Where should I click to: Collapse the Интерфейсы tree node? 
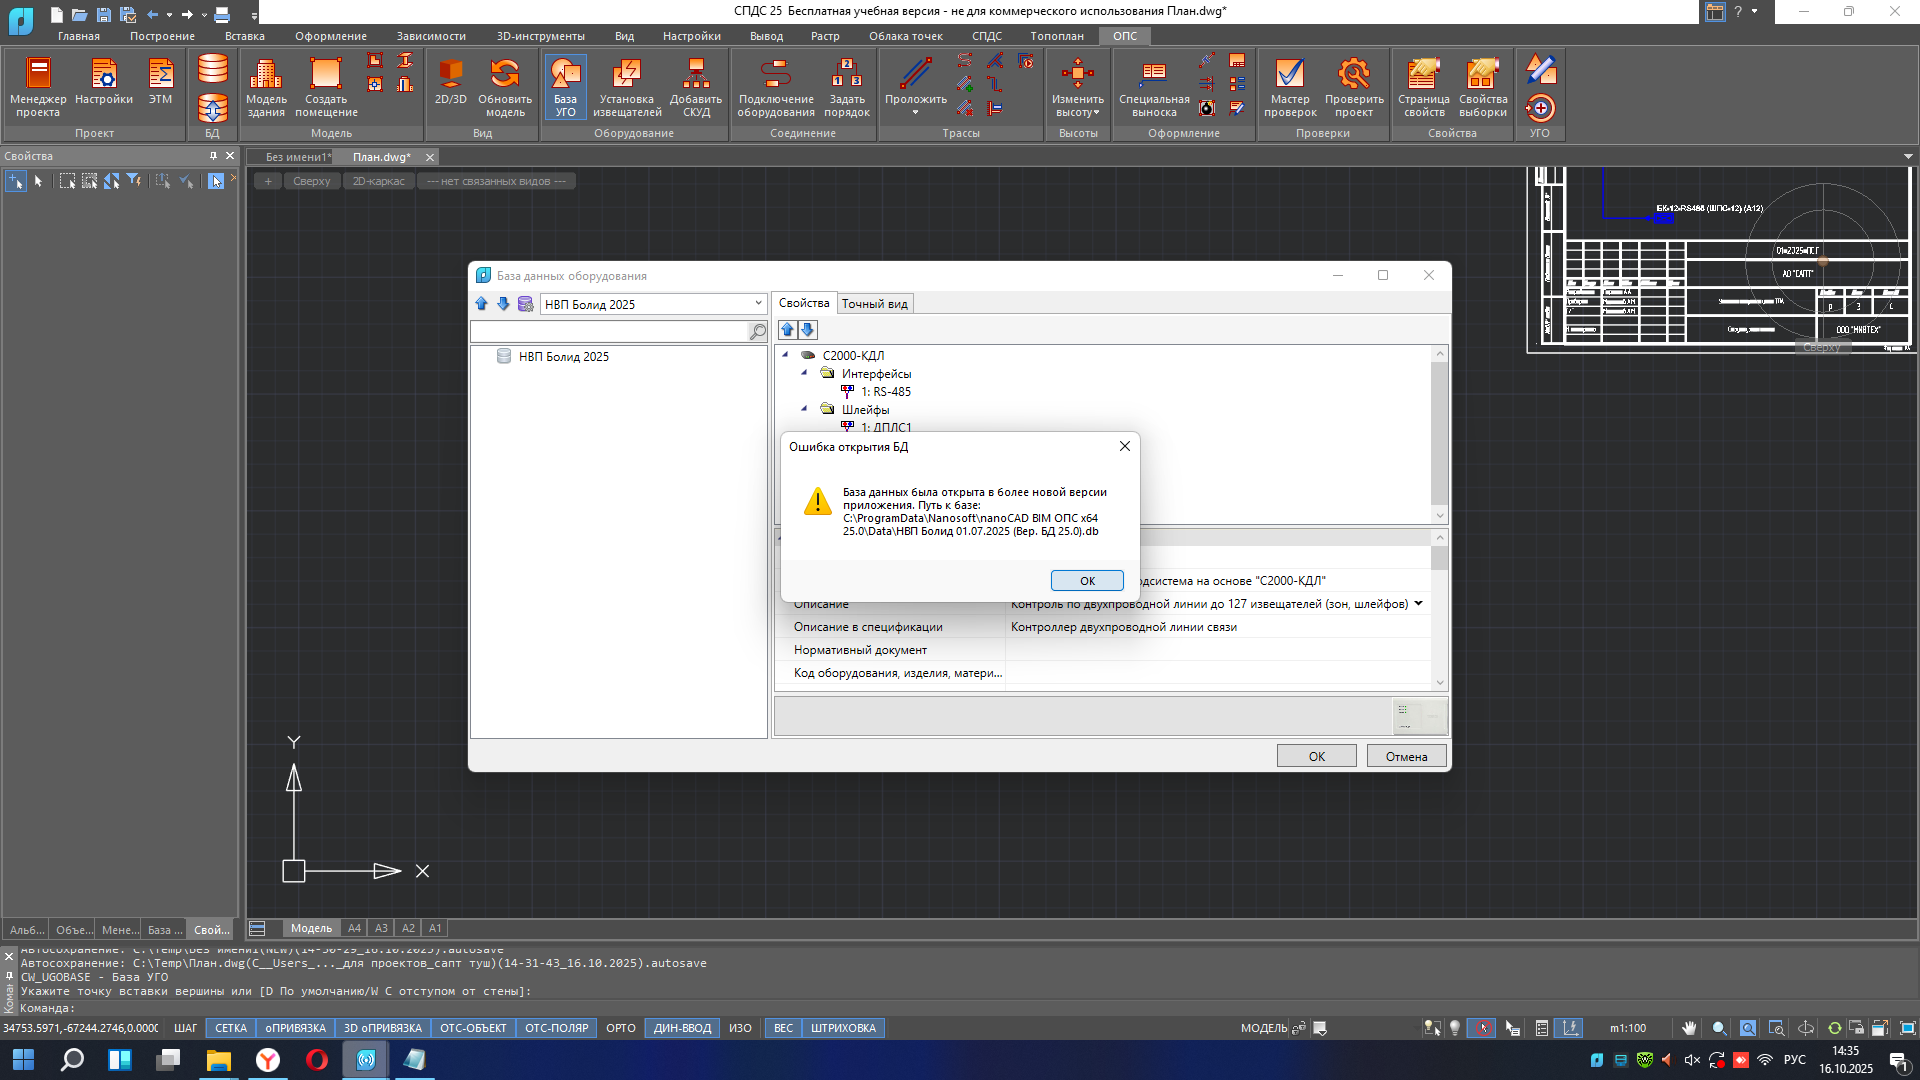click(804, 373)
